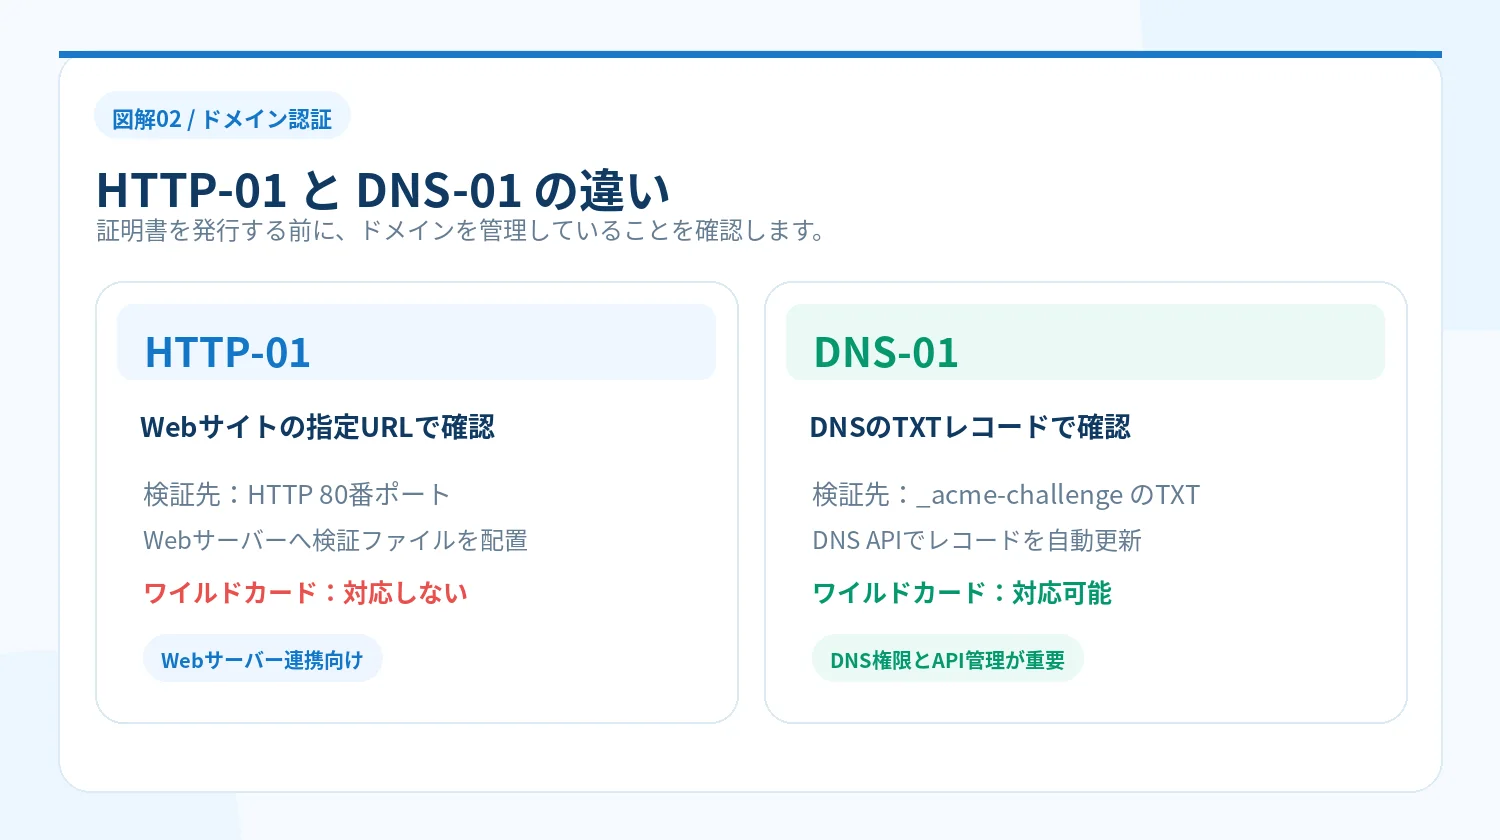Click the red ワイルドカード：対応しない text
Viewport: 1500px width, 840px height.
[x=306, y=593]
